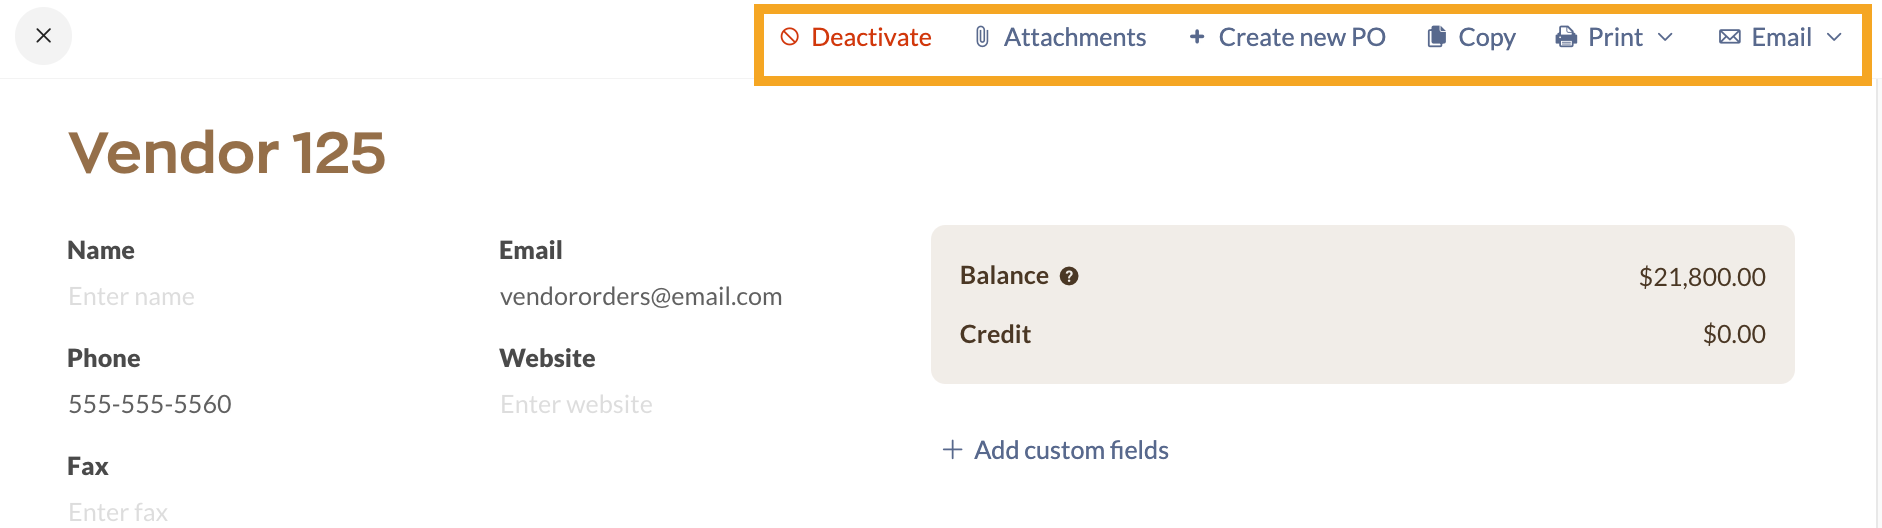Click the Deactivate prohibition icon
The image size is (1882, 528).
tap(790, 37)
